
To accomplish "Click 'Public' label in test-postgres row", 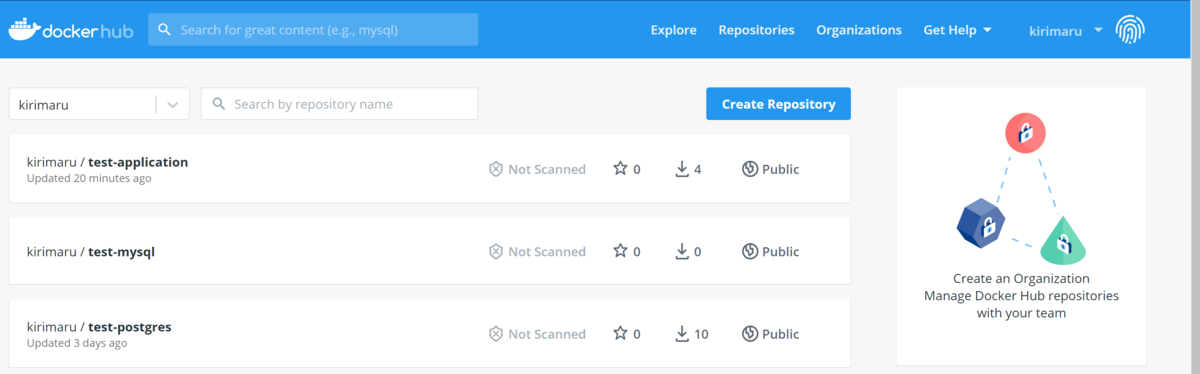I will click(x=781, y=334).
